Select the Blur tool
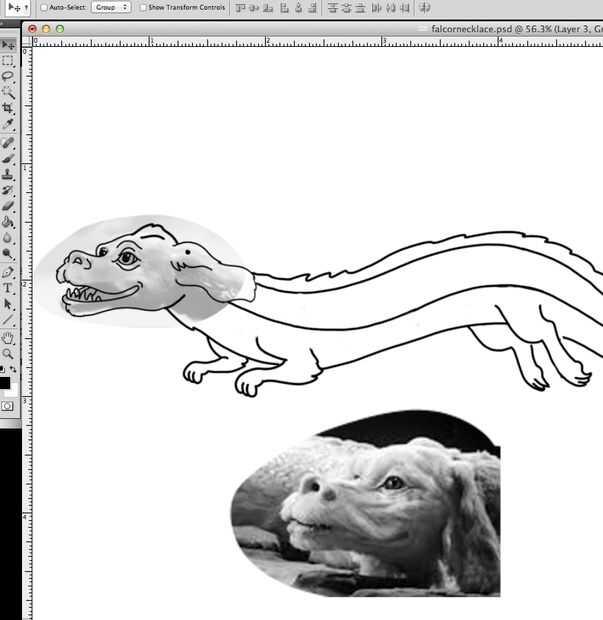Screen dimensions: 603x620 pos(8,238)
